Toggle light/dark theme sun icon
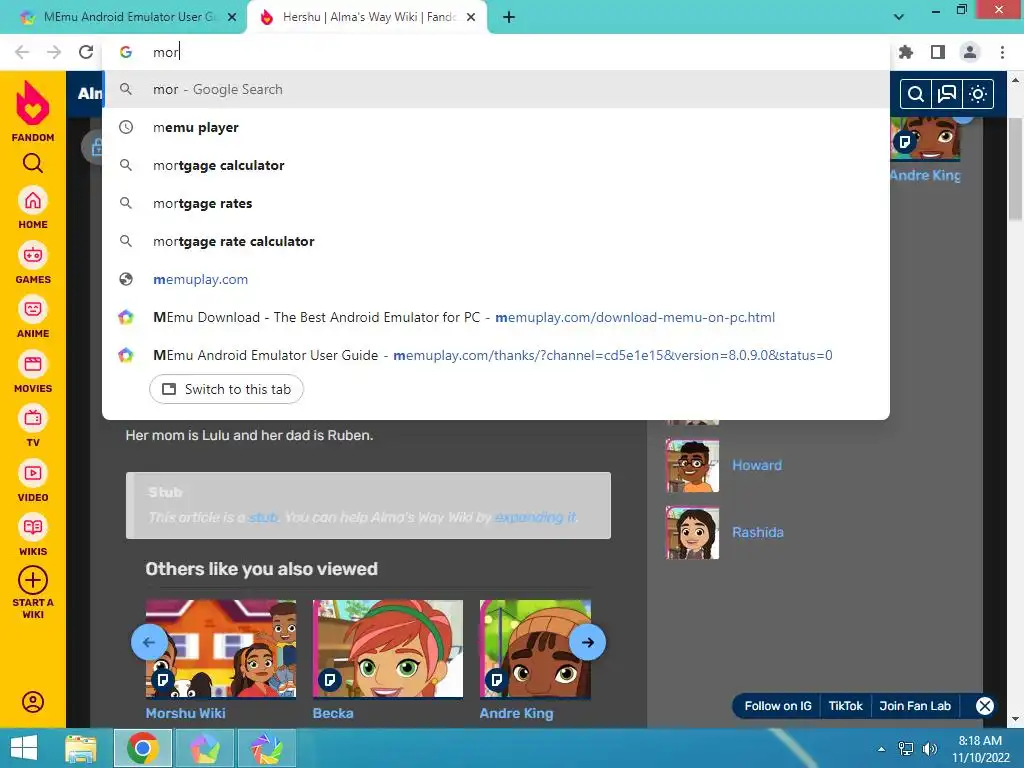The image size is (1024, 768). 978,94
